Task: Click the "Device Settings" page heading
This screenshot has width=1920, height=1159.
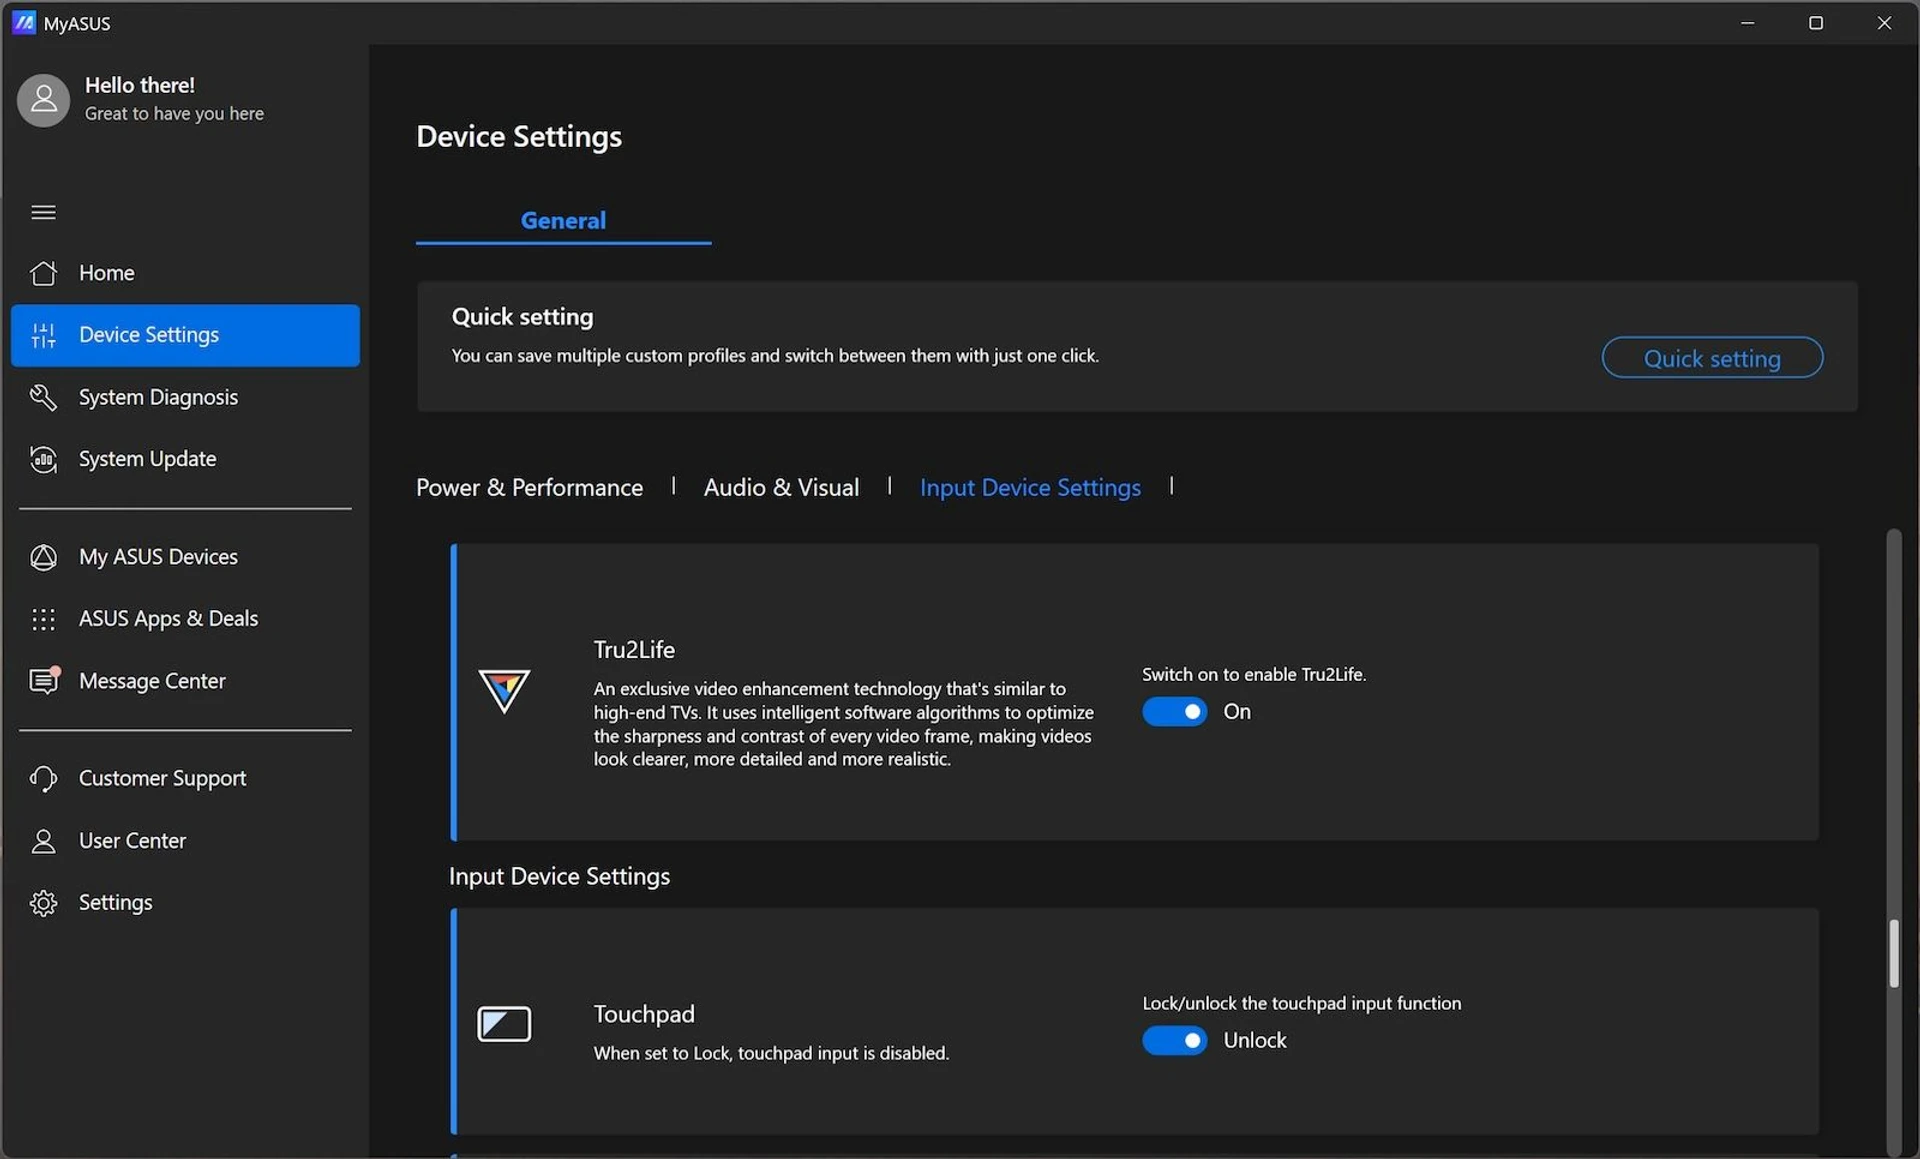Action: [x=519, y=136]
